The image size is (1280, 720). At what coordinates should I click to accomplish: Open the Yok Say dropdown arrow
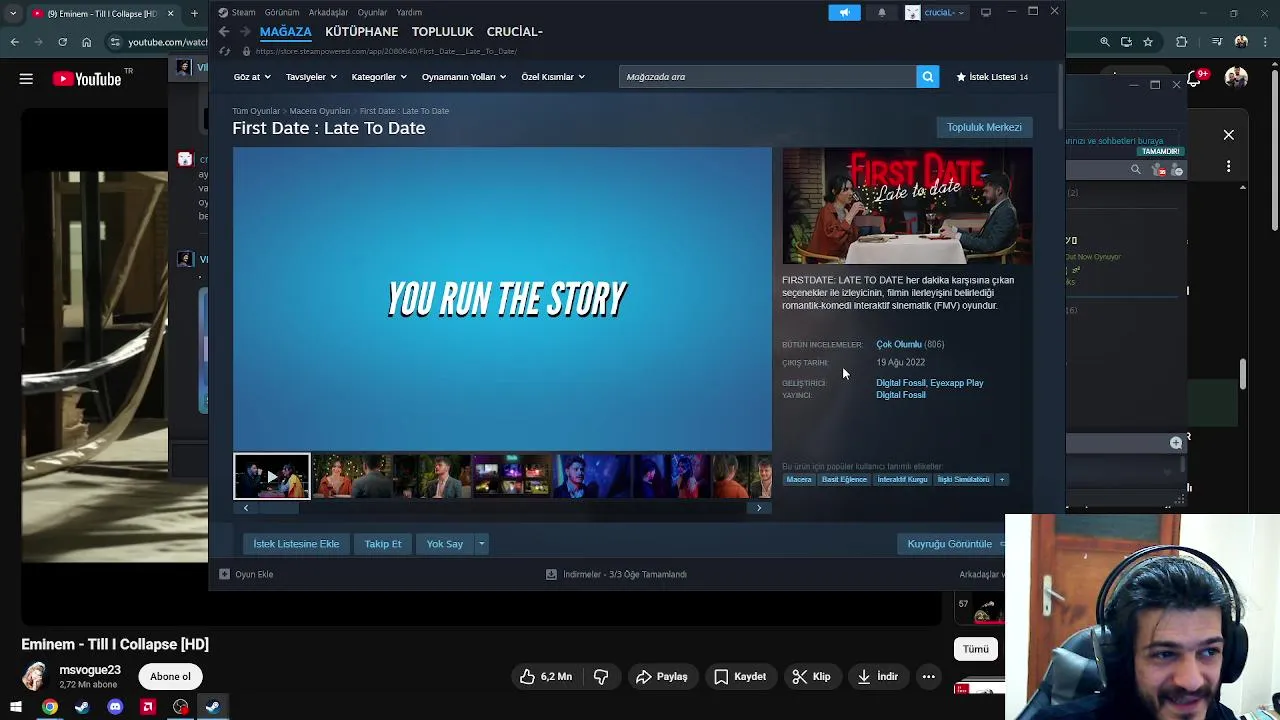pyautogui.click(x=481, y=544)
